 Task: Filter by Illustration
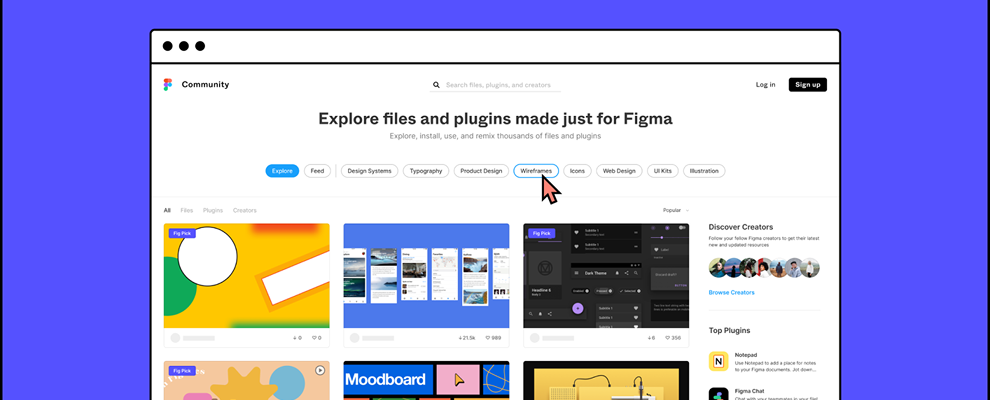704,171
